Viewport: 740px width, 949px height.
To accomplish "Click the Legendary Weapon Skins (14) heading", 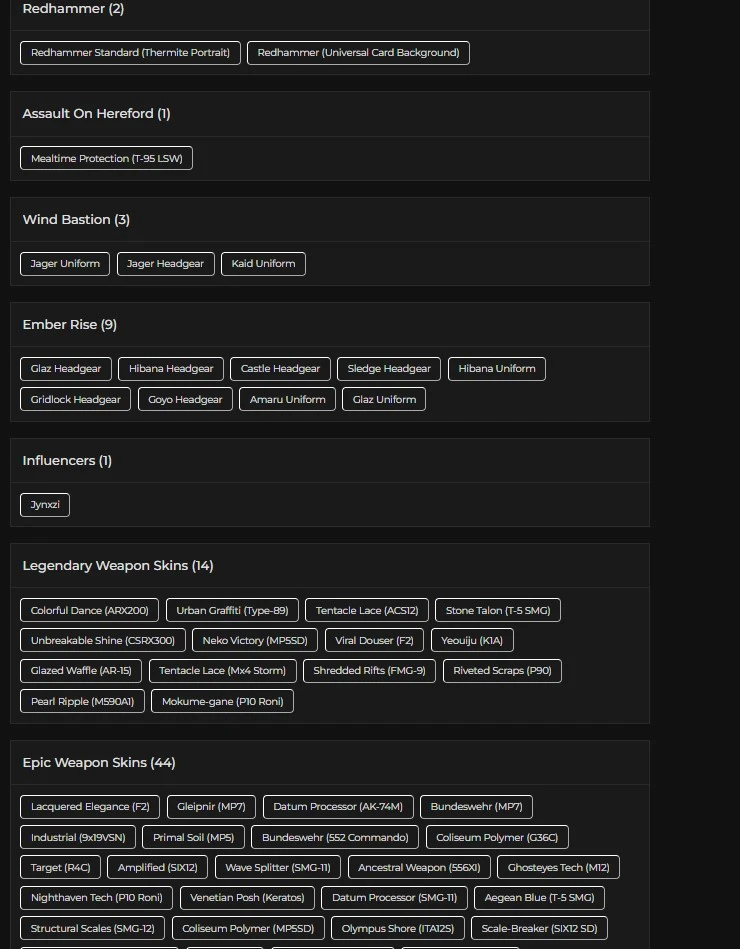I will 118,565.
